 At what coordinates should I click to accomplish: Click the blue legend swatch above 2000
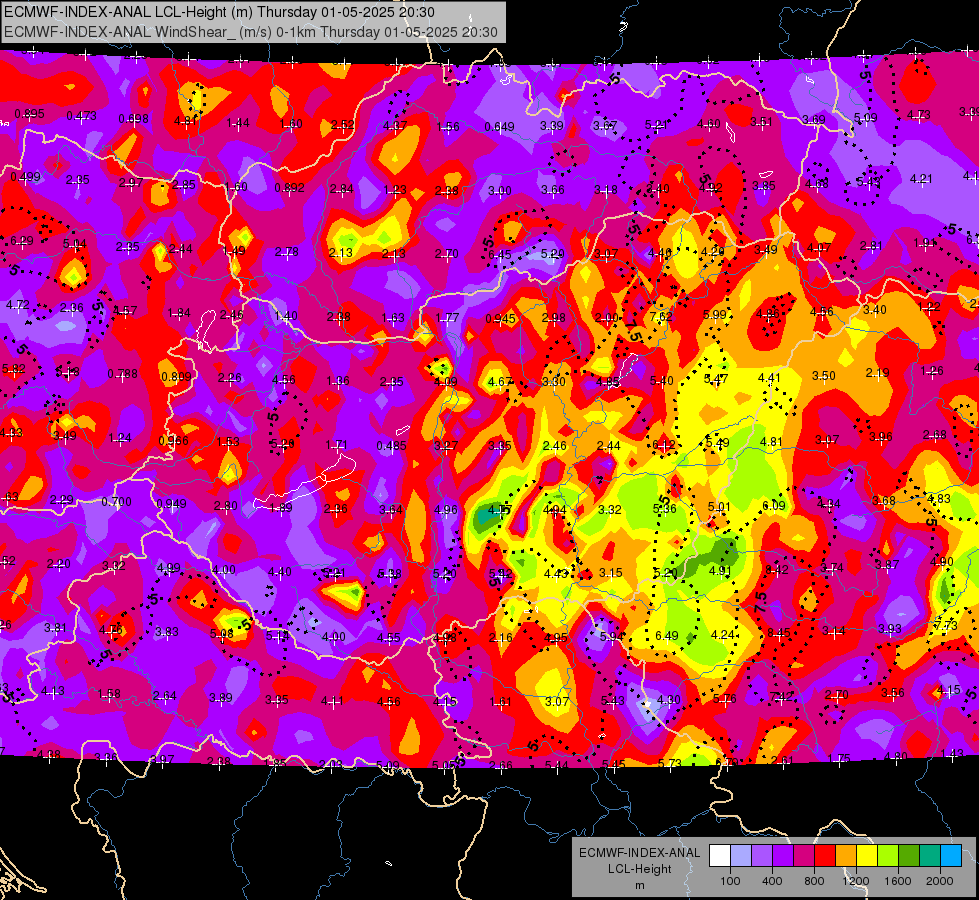coord(951,855)
